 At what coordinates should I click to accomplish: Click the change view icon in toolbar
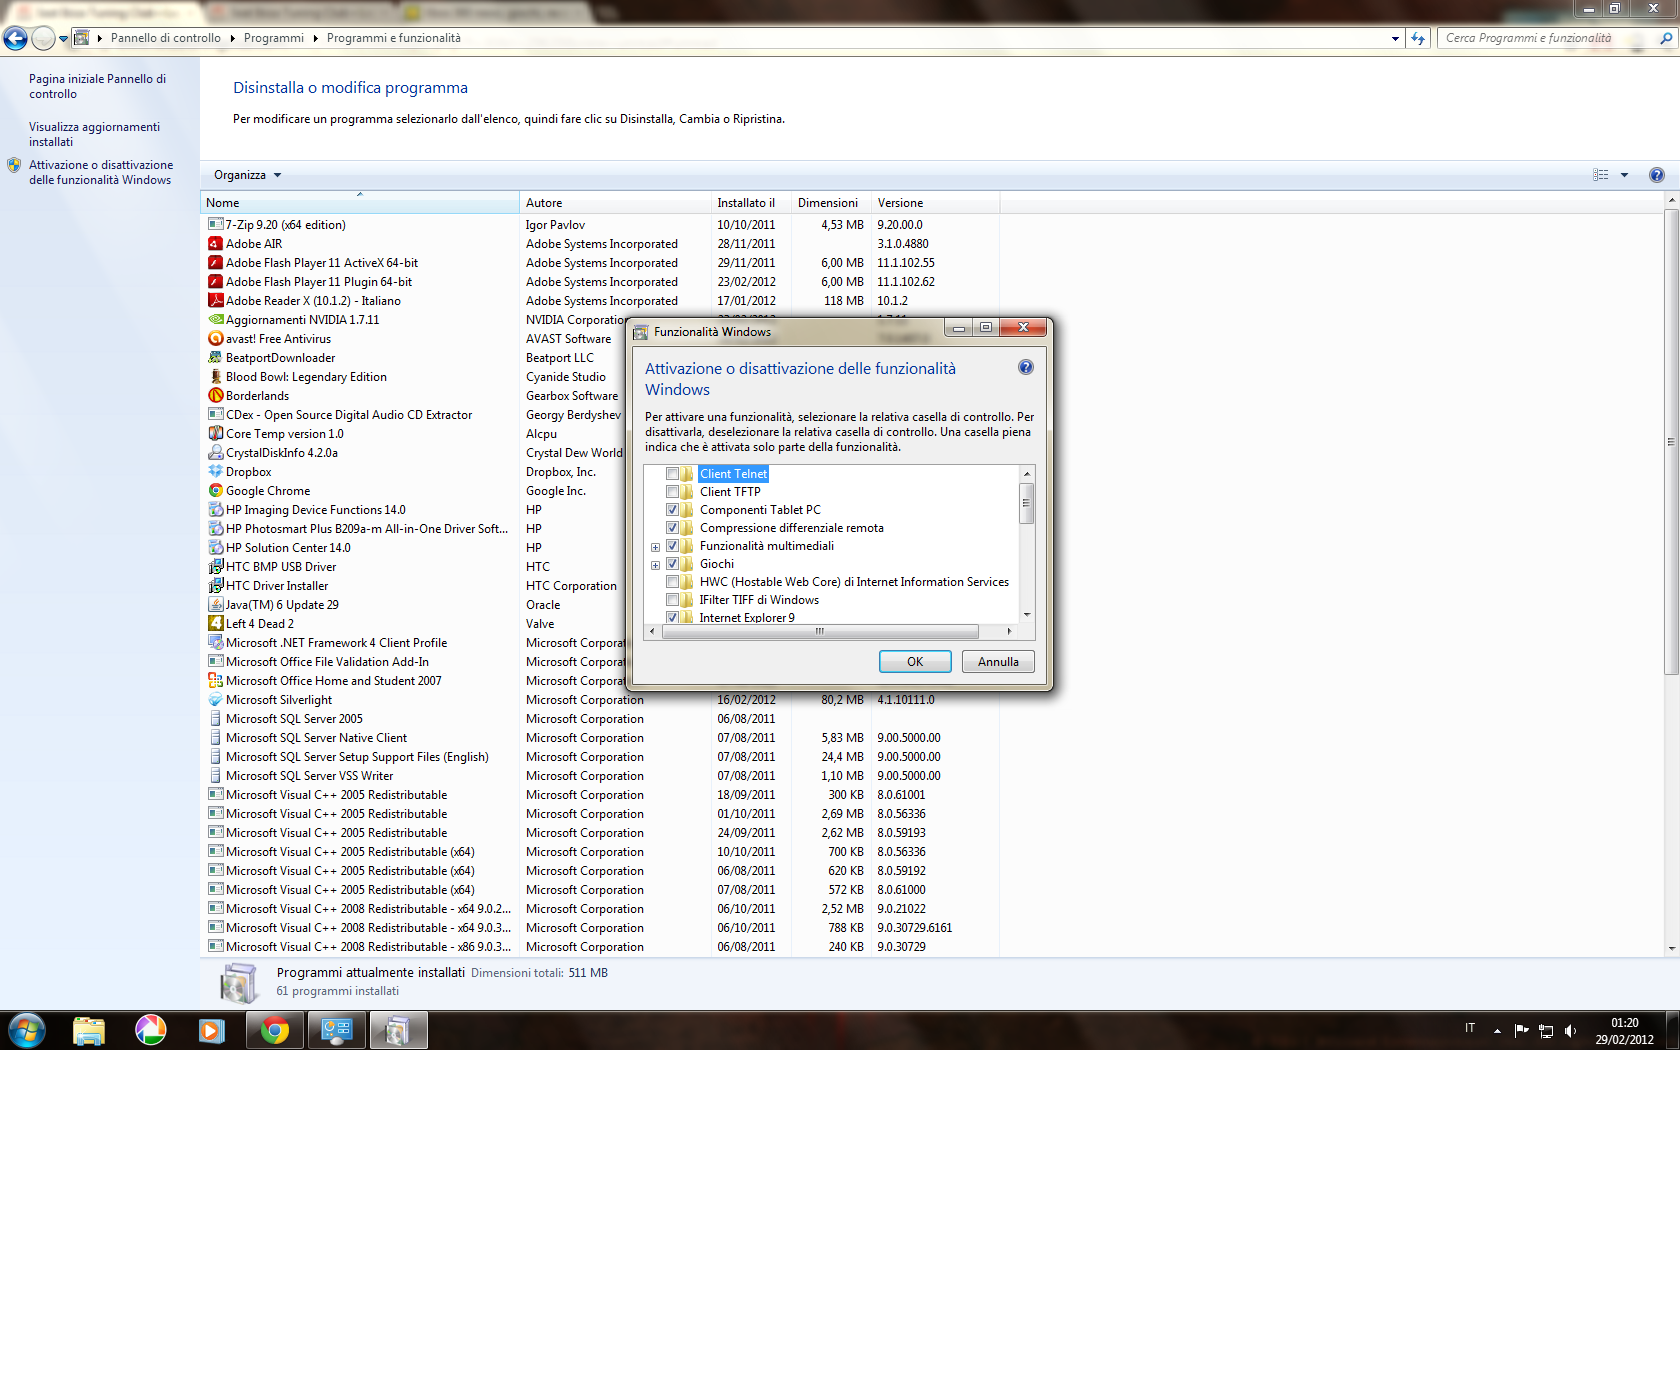click(x=1600, y=175)
